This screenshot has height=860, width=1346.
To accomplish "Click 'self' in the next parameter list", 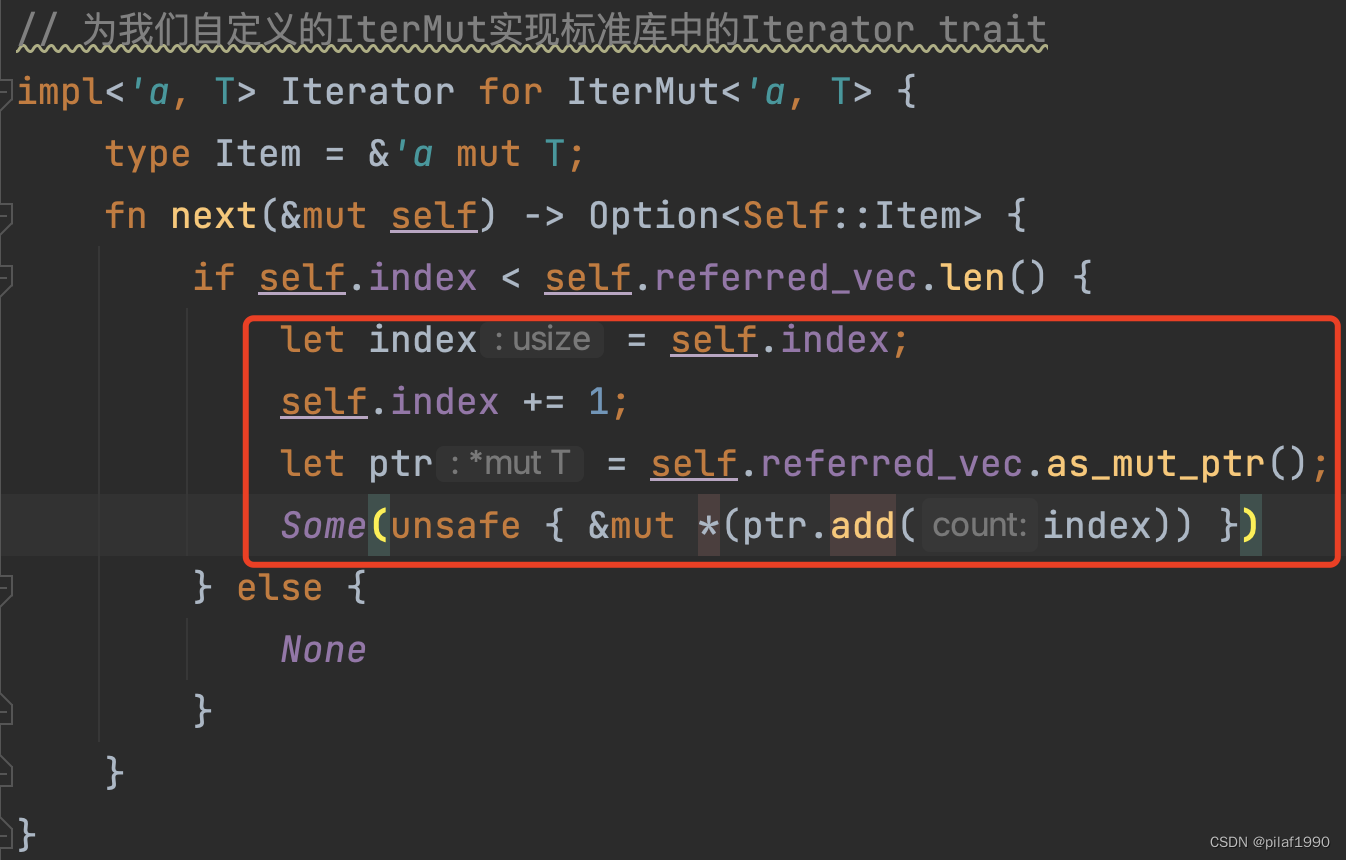I will pos(434,216).
